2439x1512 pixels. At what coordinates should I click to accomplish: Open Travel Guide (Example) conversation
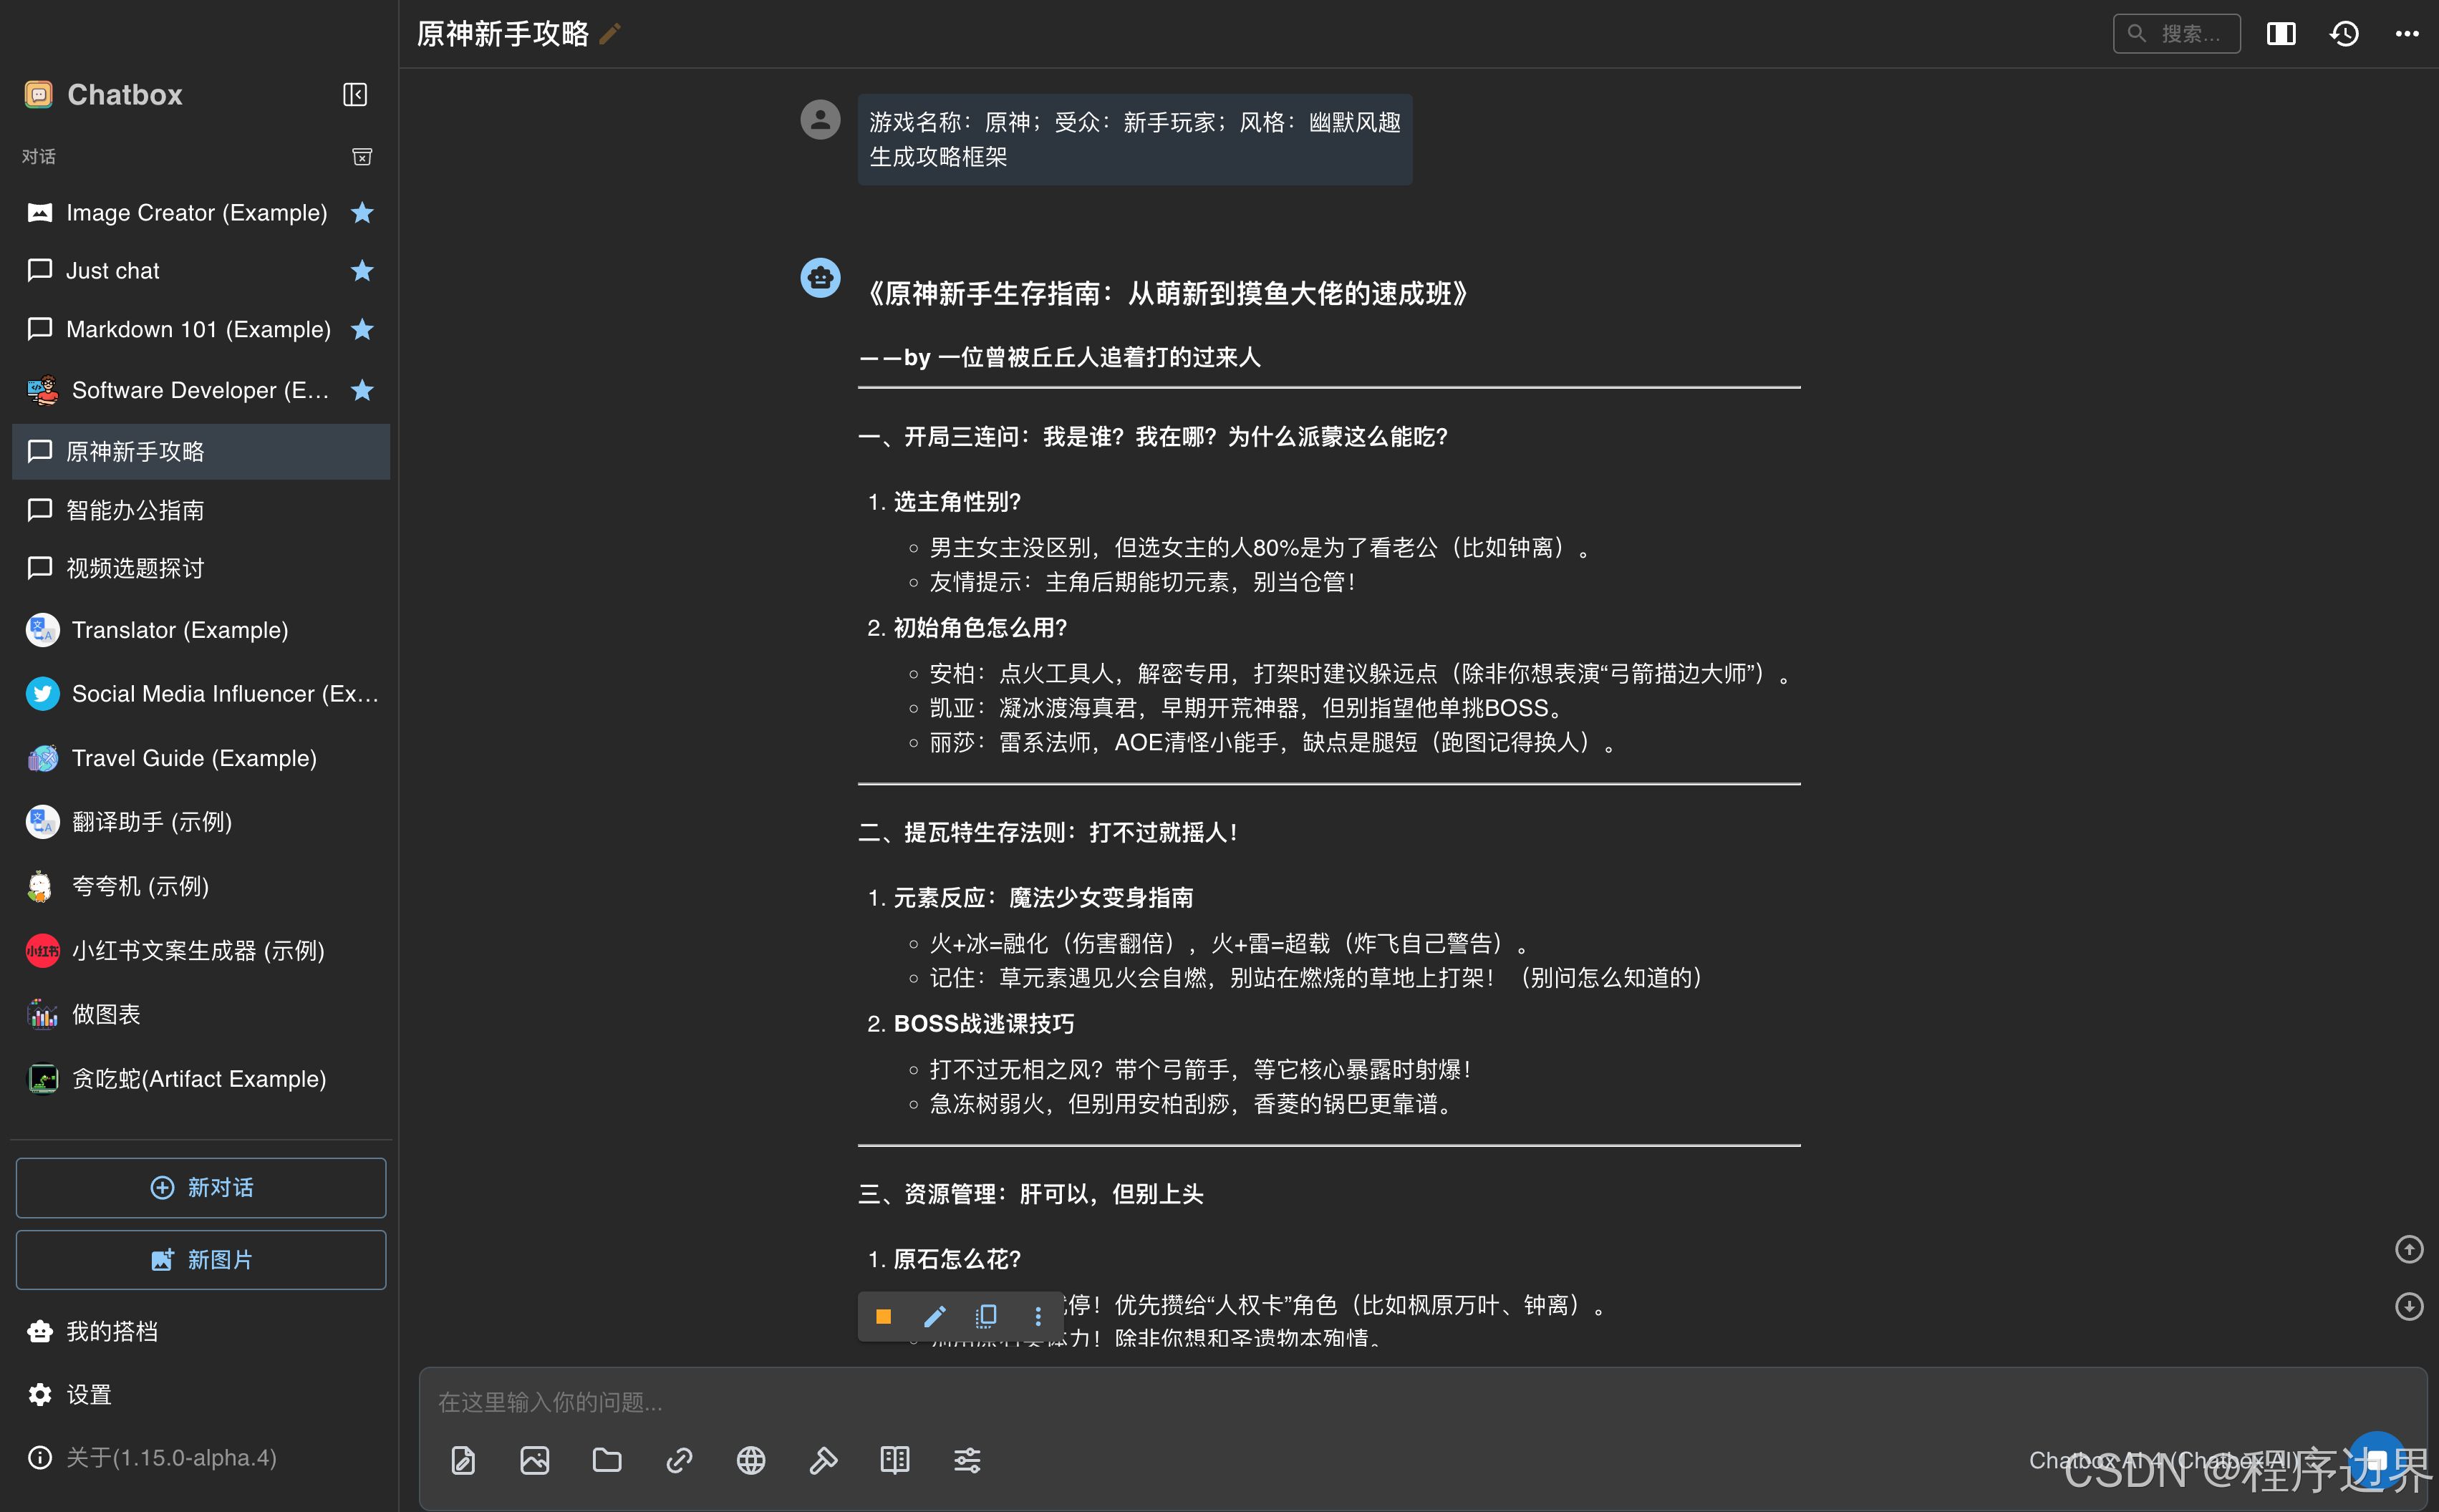pos(201,759)
